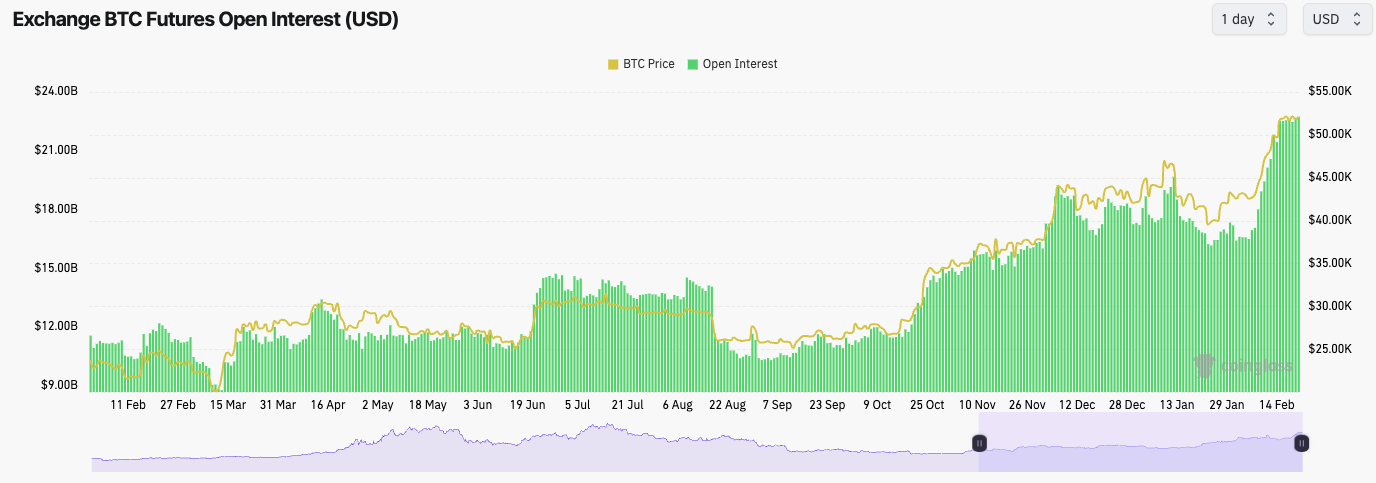Select the '14 Feb' x-axis date label
Screen dimensions: 1376x483
(x=1277, y=405)
